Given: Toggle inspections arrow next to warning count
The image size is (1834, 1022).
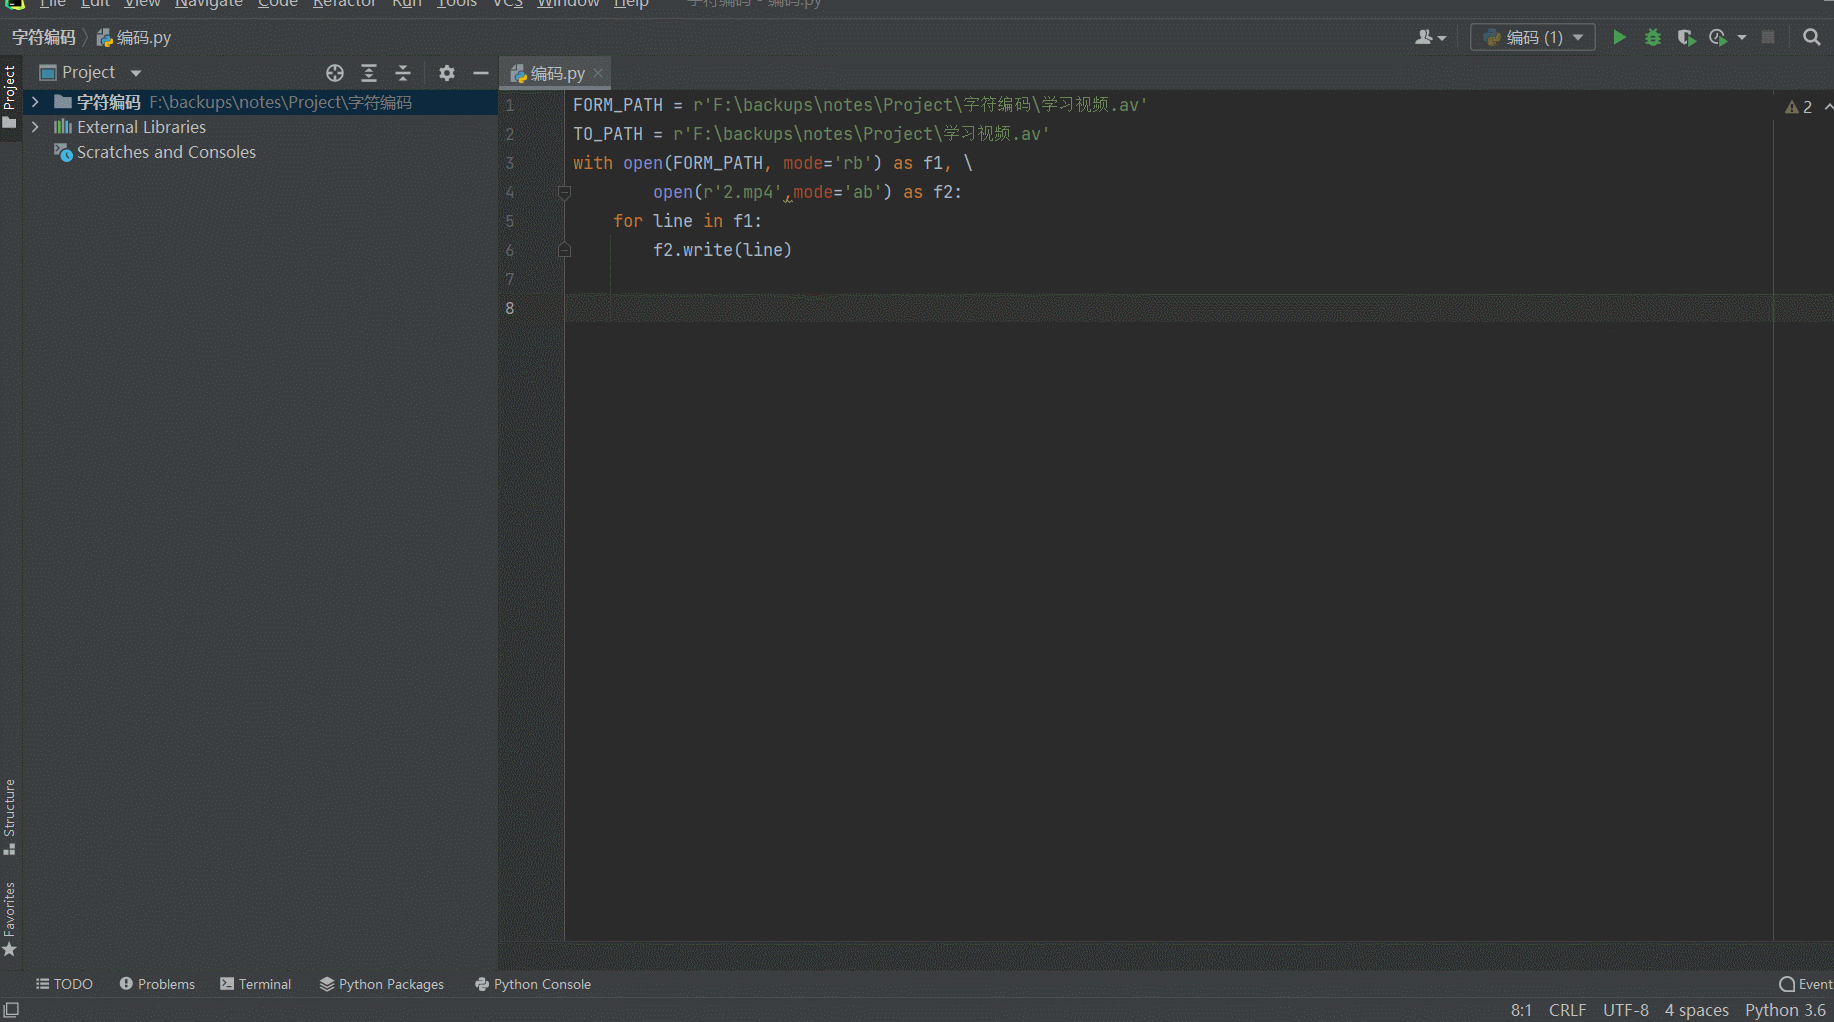Looking at the screenshot, I should tap(1828, 106).
